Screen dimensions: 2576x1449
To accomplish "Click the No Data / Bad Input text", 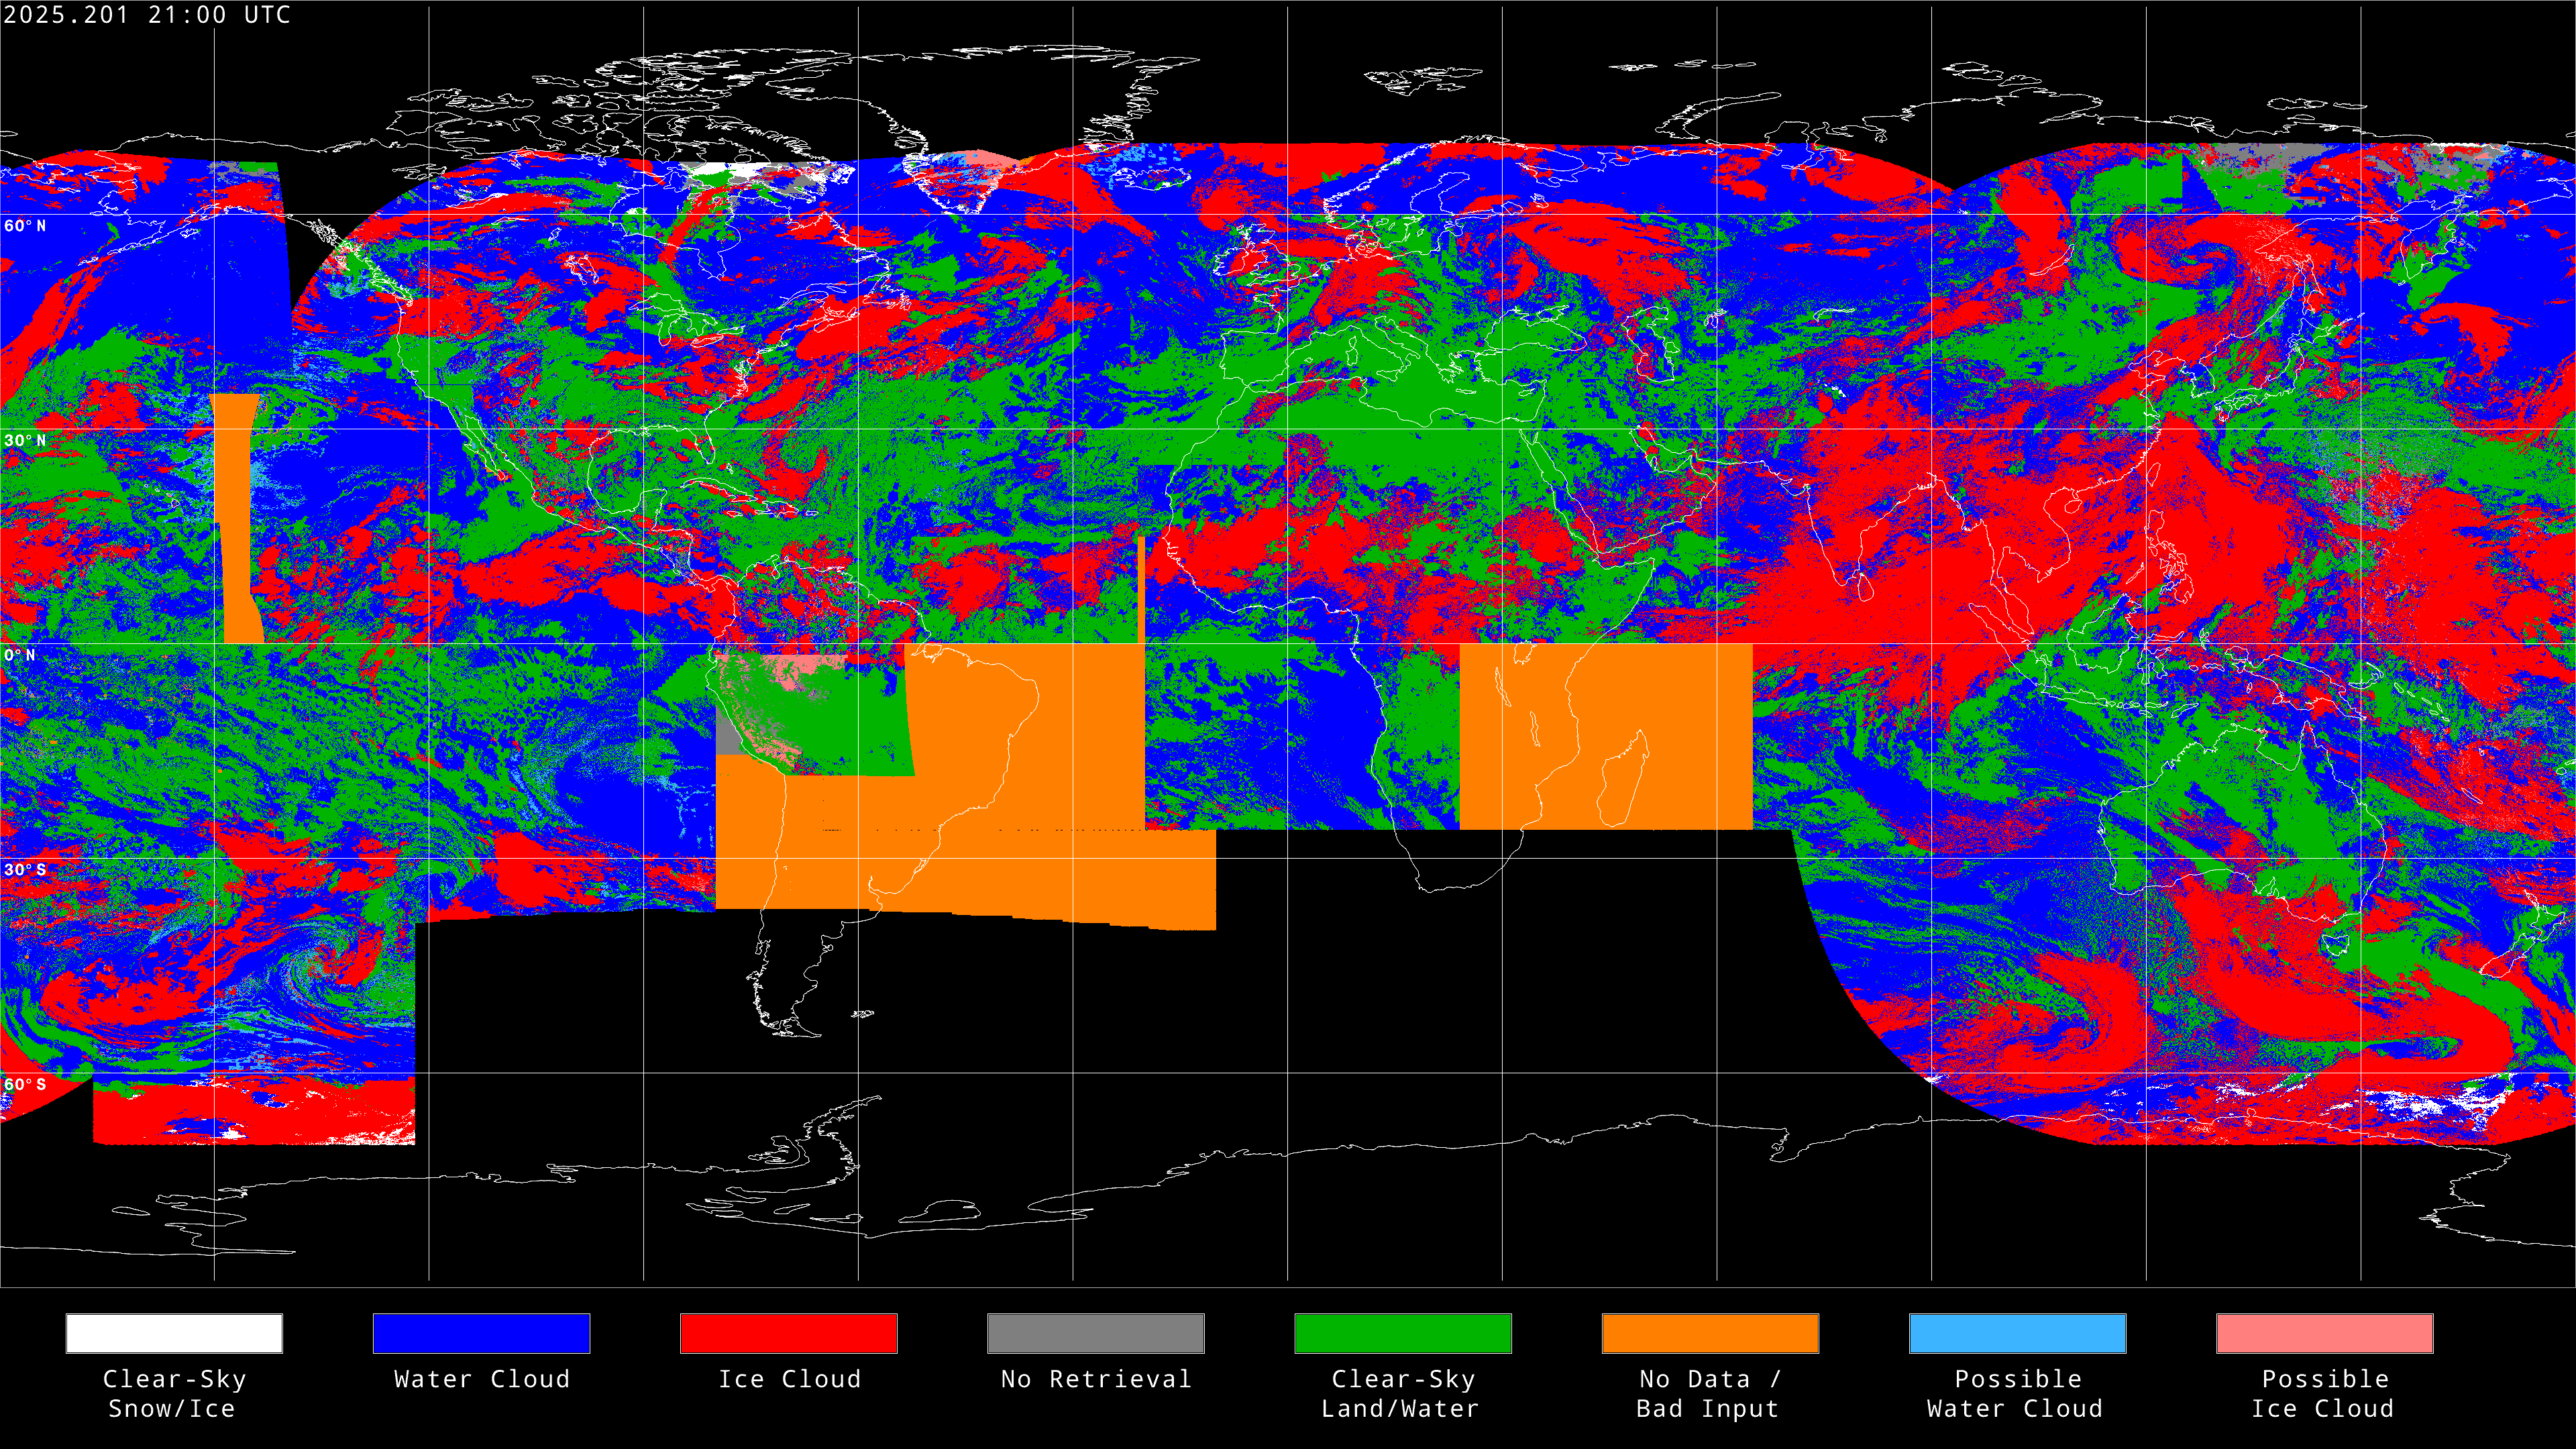I will coord(1709,1394).
